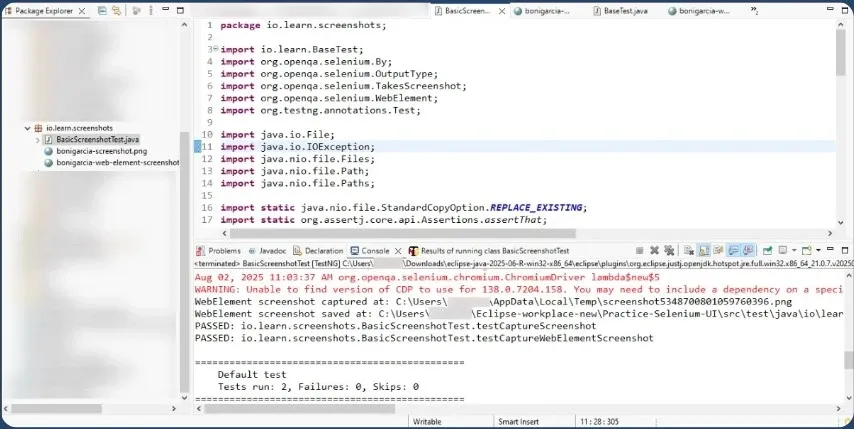The image size is (854, 429).
Task: Show hidden editor tabs list
Action: [x=754, y=10]
